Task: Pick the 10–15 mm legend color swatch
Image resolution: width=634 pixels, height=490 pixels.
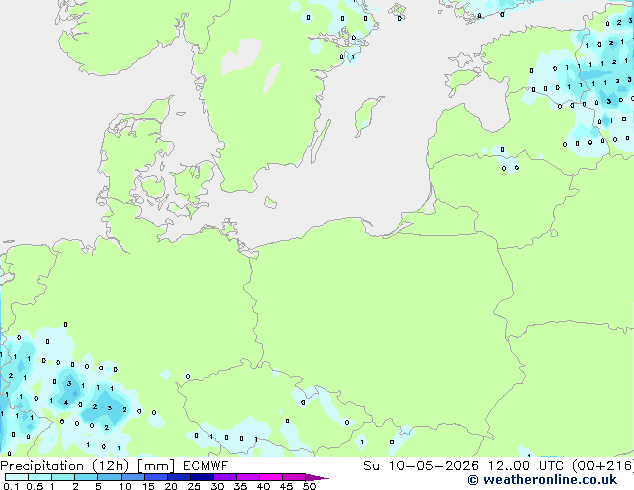Action: 132,477
